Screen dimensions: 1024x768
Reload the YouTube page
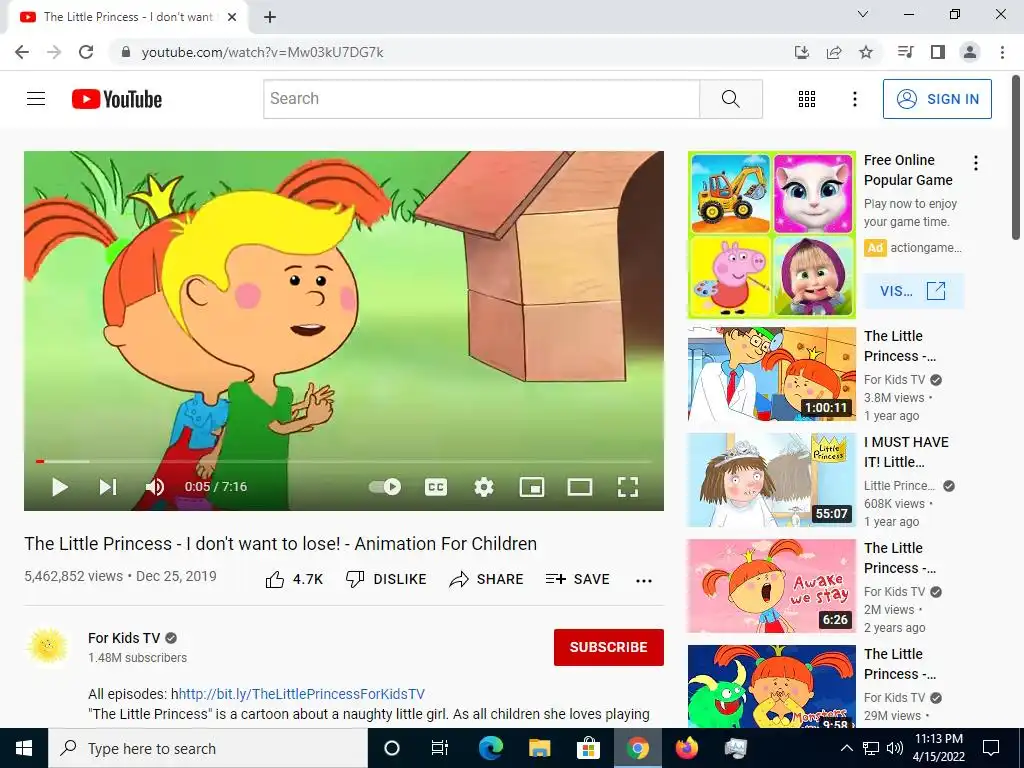86,52
